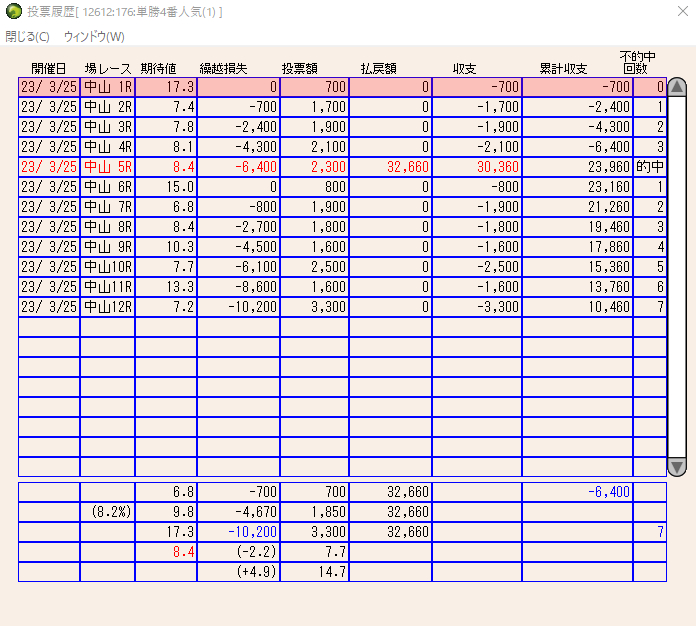Click carryover loss -10,200 in 12R row
The image size is (696, 626).
point(238,307)
